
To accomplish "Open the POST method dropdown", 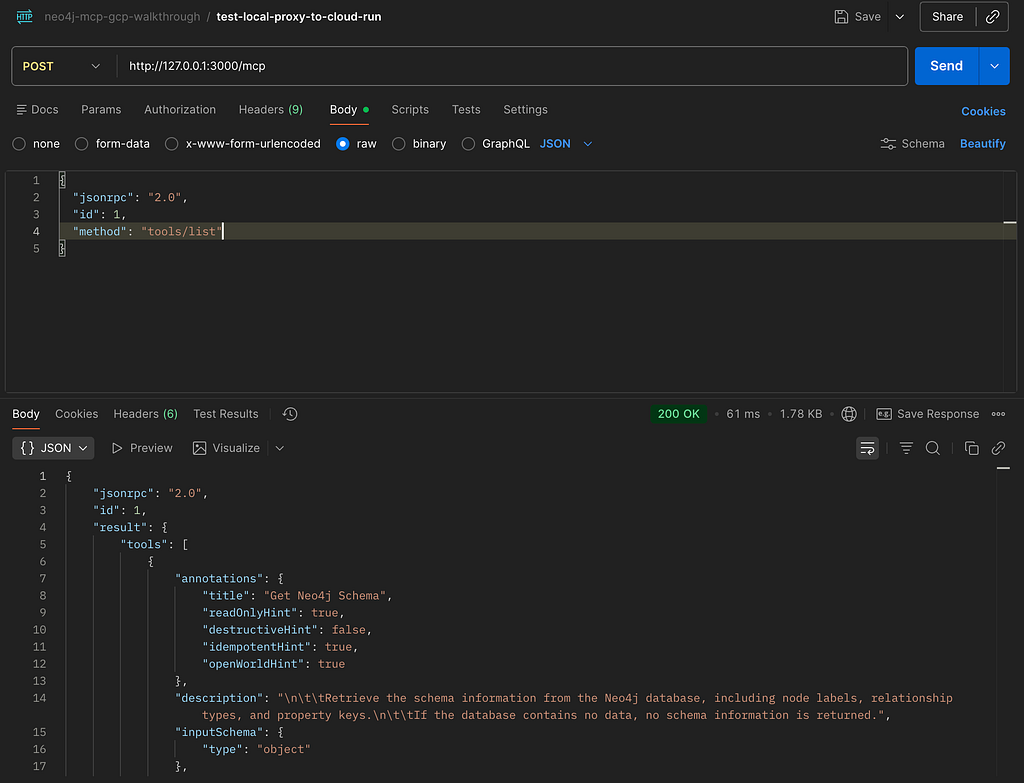I will pyautogui.click(x=62, y=66).
